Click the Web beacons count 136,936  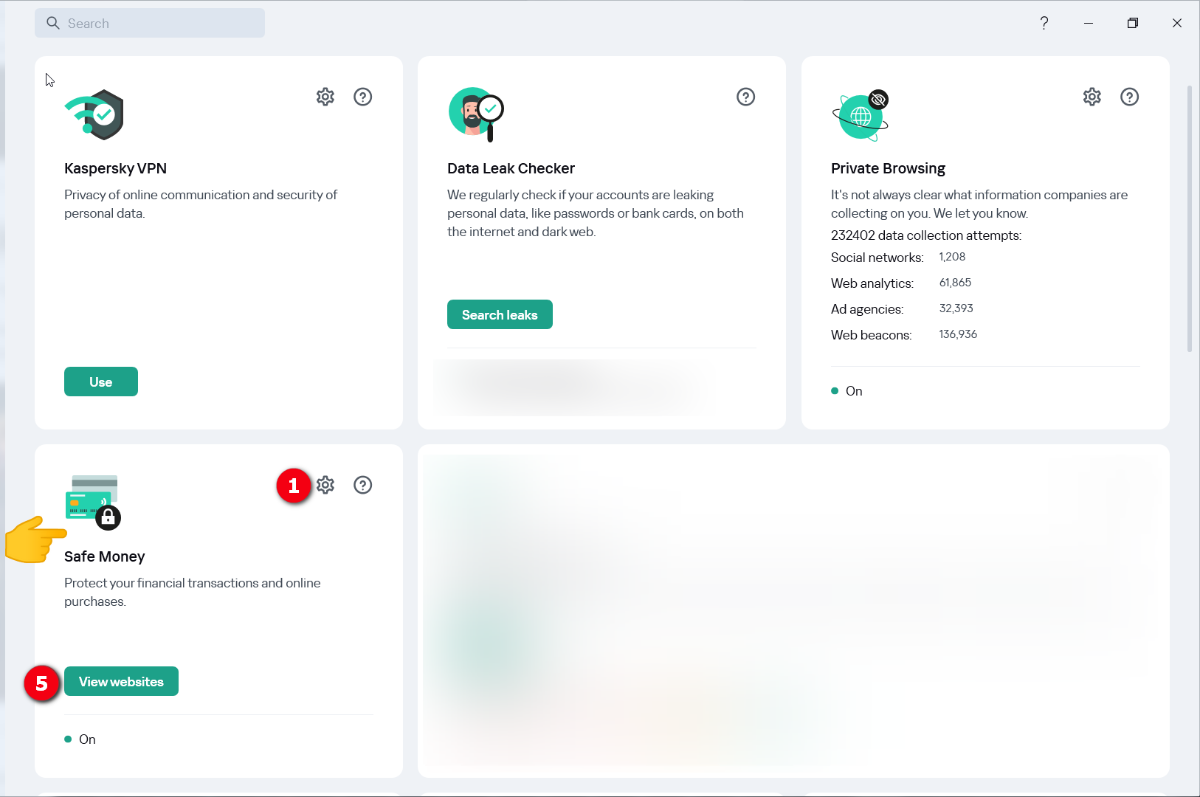(x=958, y=334)
